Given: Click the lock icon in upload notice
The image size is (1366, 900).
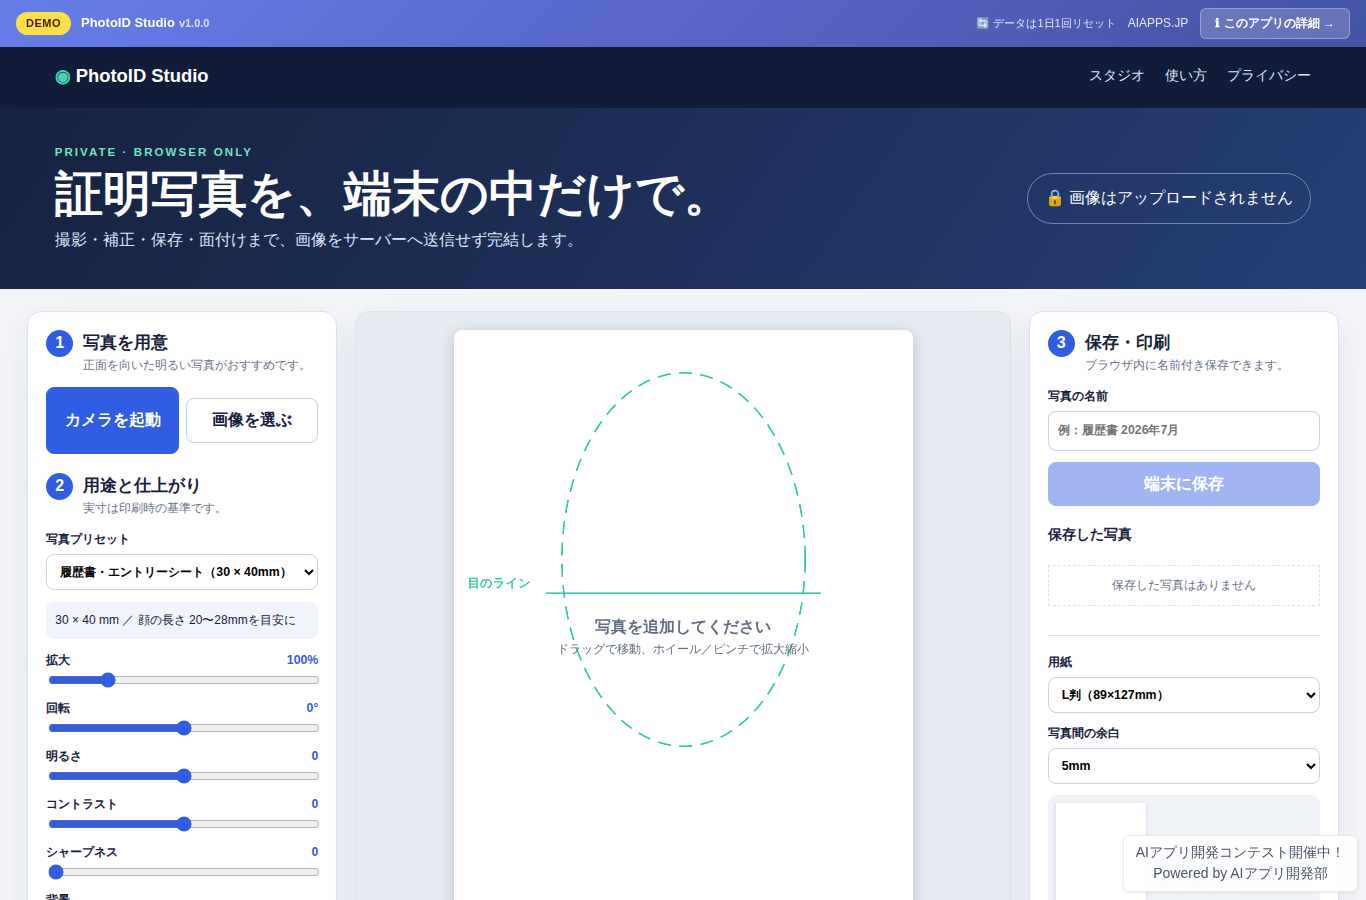Looking at the screenshot, I should coord(1054,198).
